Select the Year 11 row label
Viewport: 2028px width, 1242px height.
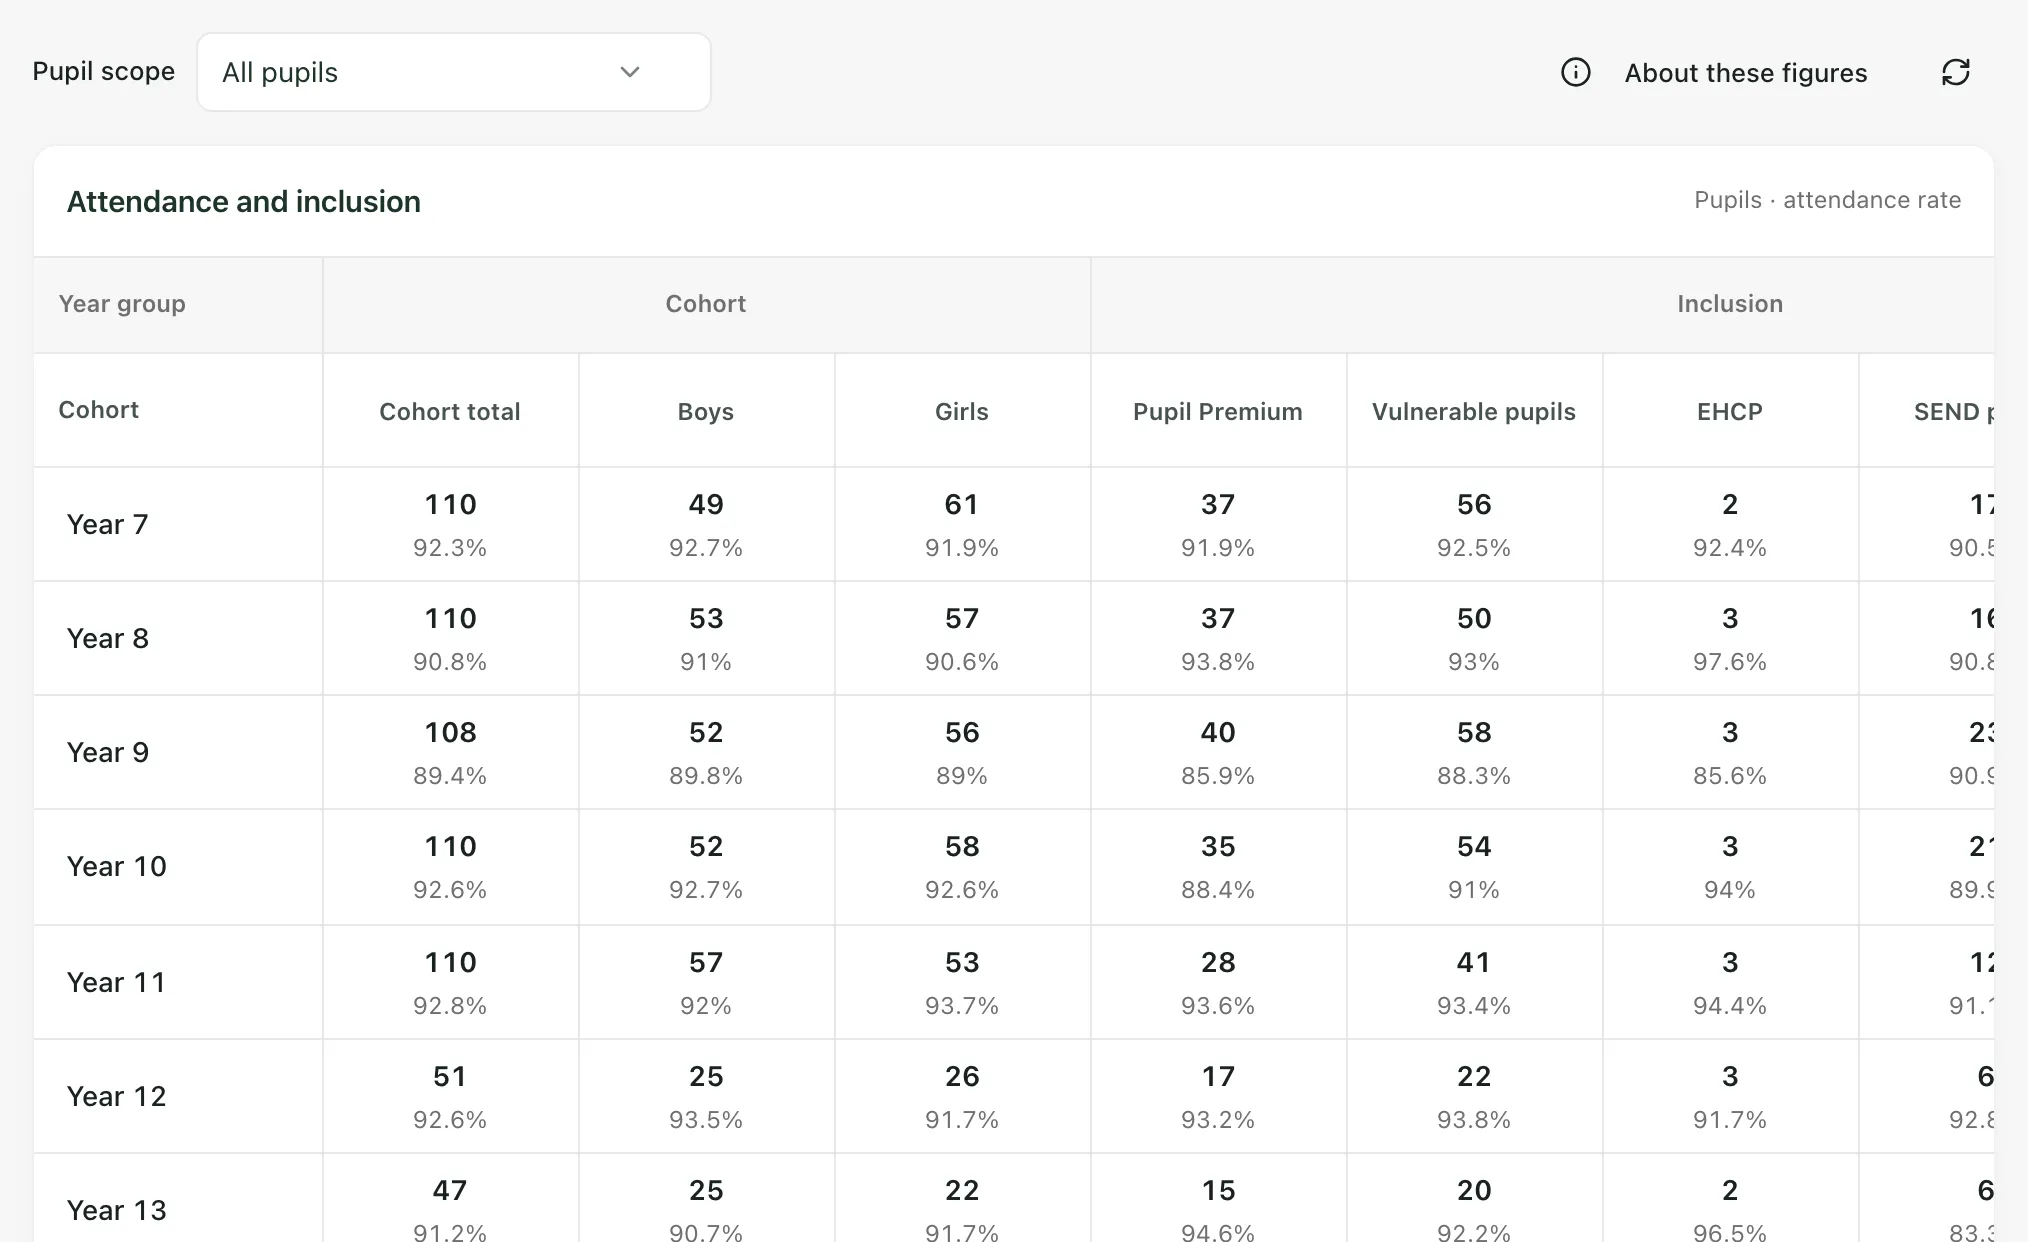pos(116,982)
